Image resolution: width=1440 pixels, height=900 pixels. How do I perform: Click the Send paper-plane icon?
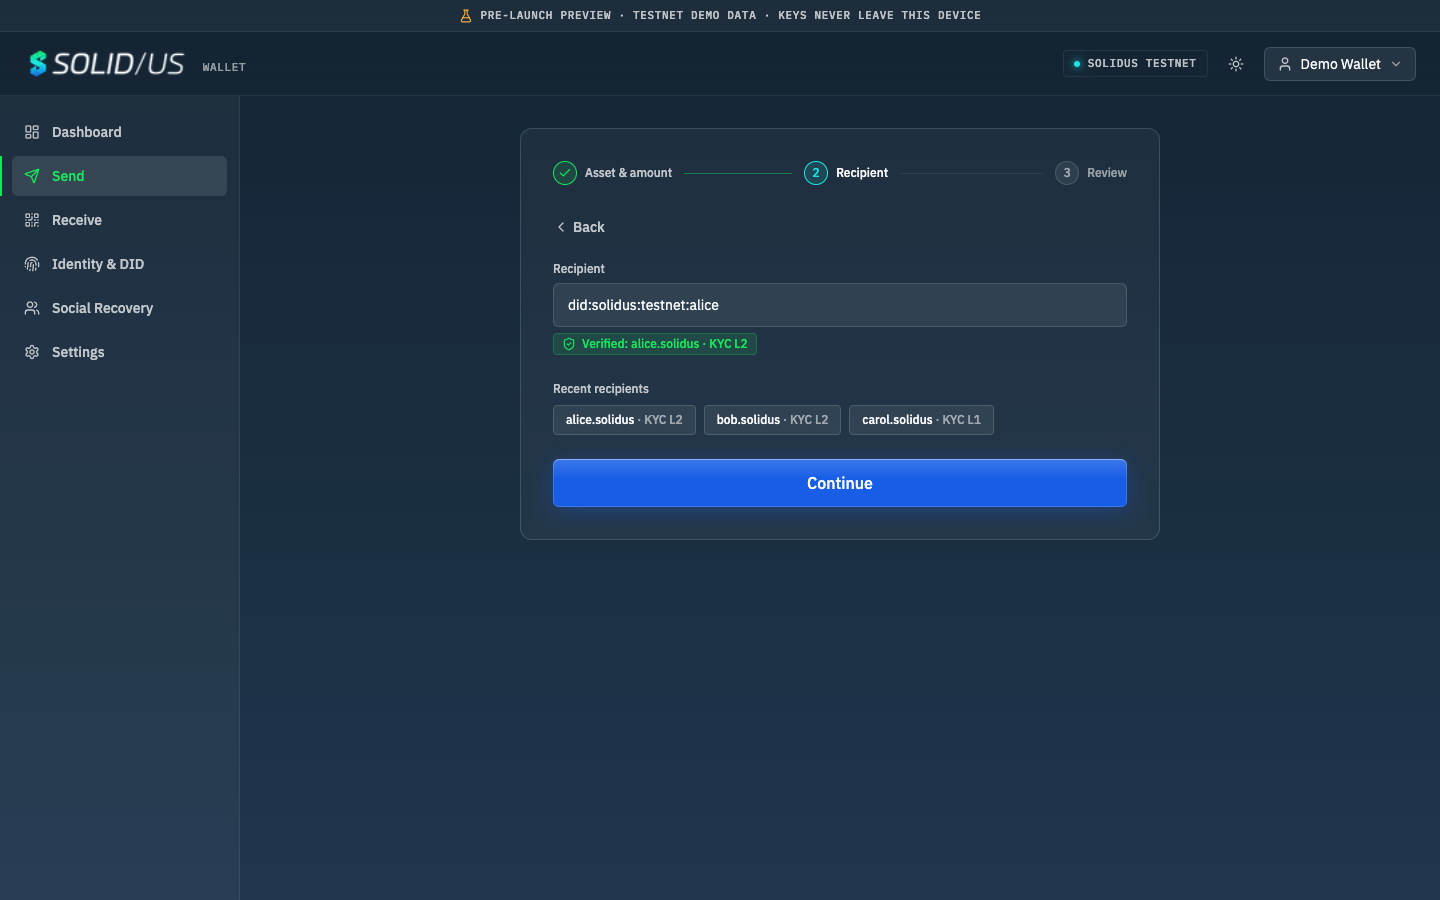[x=32, y=176]
